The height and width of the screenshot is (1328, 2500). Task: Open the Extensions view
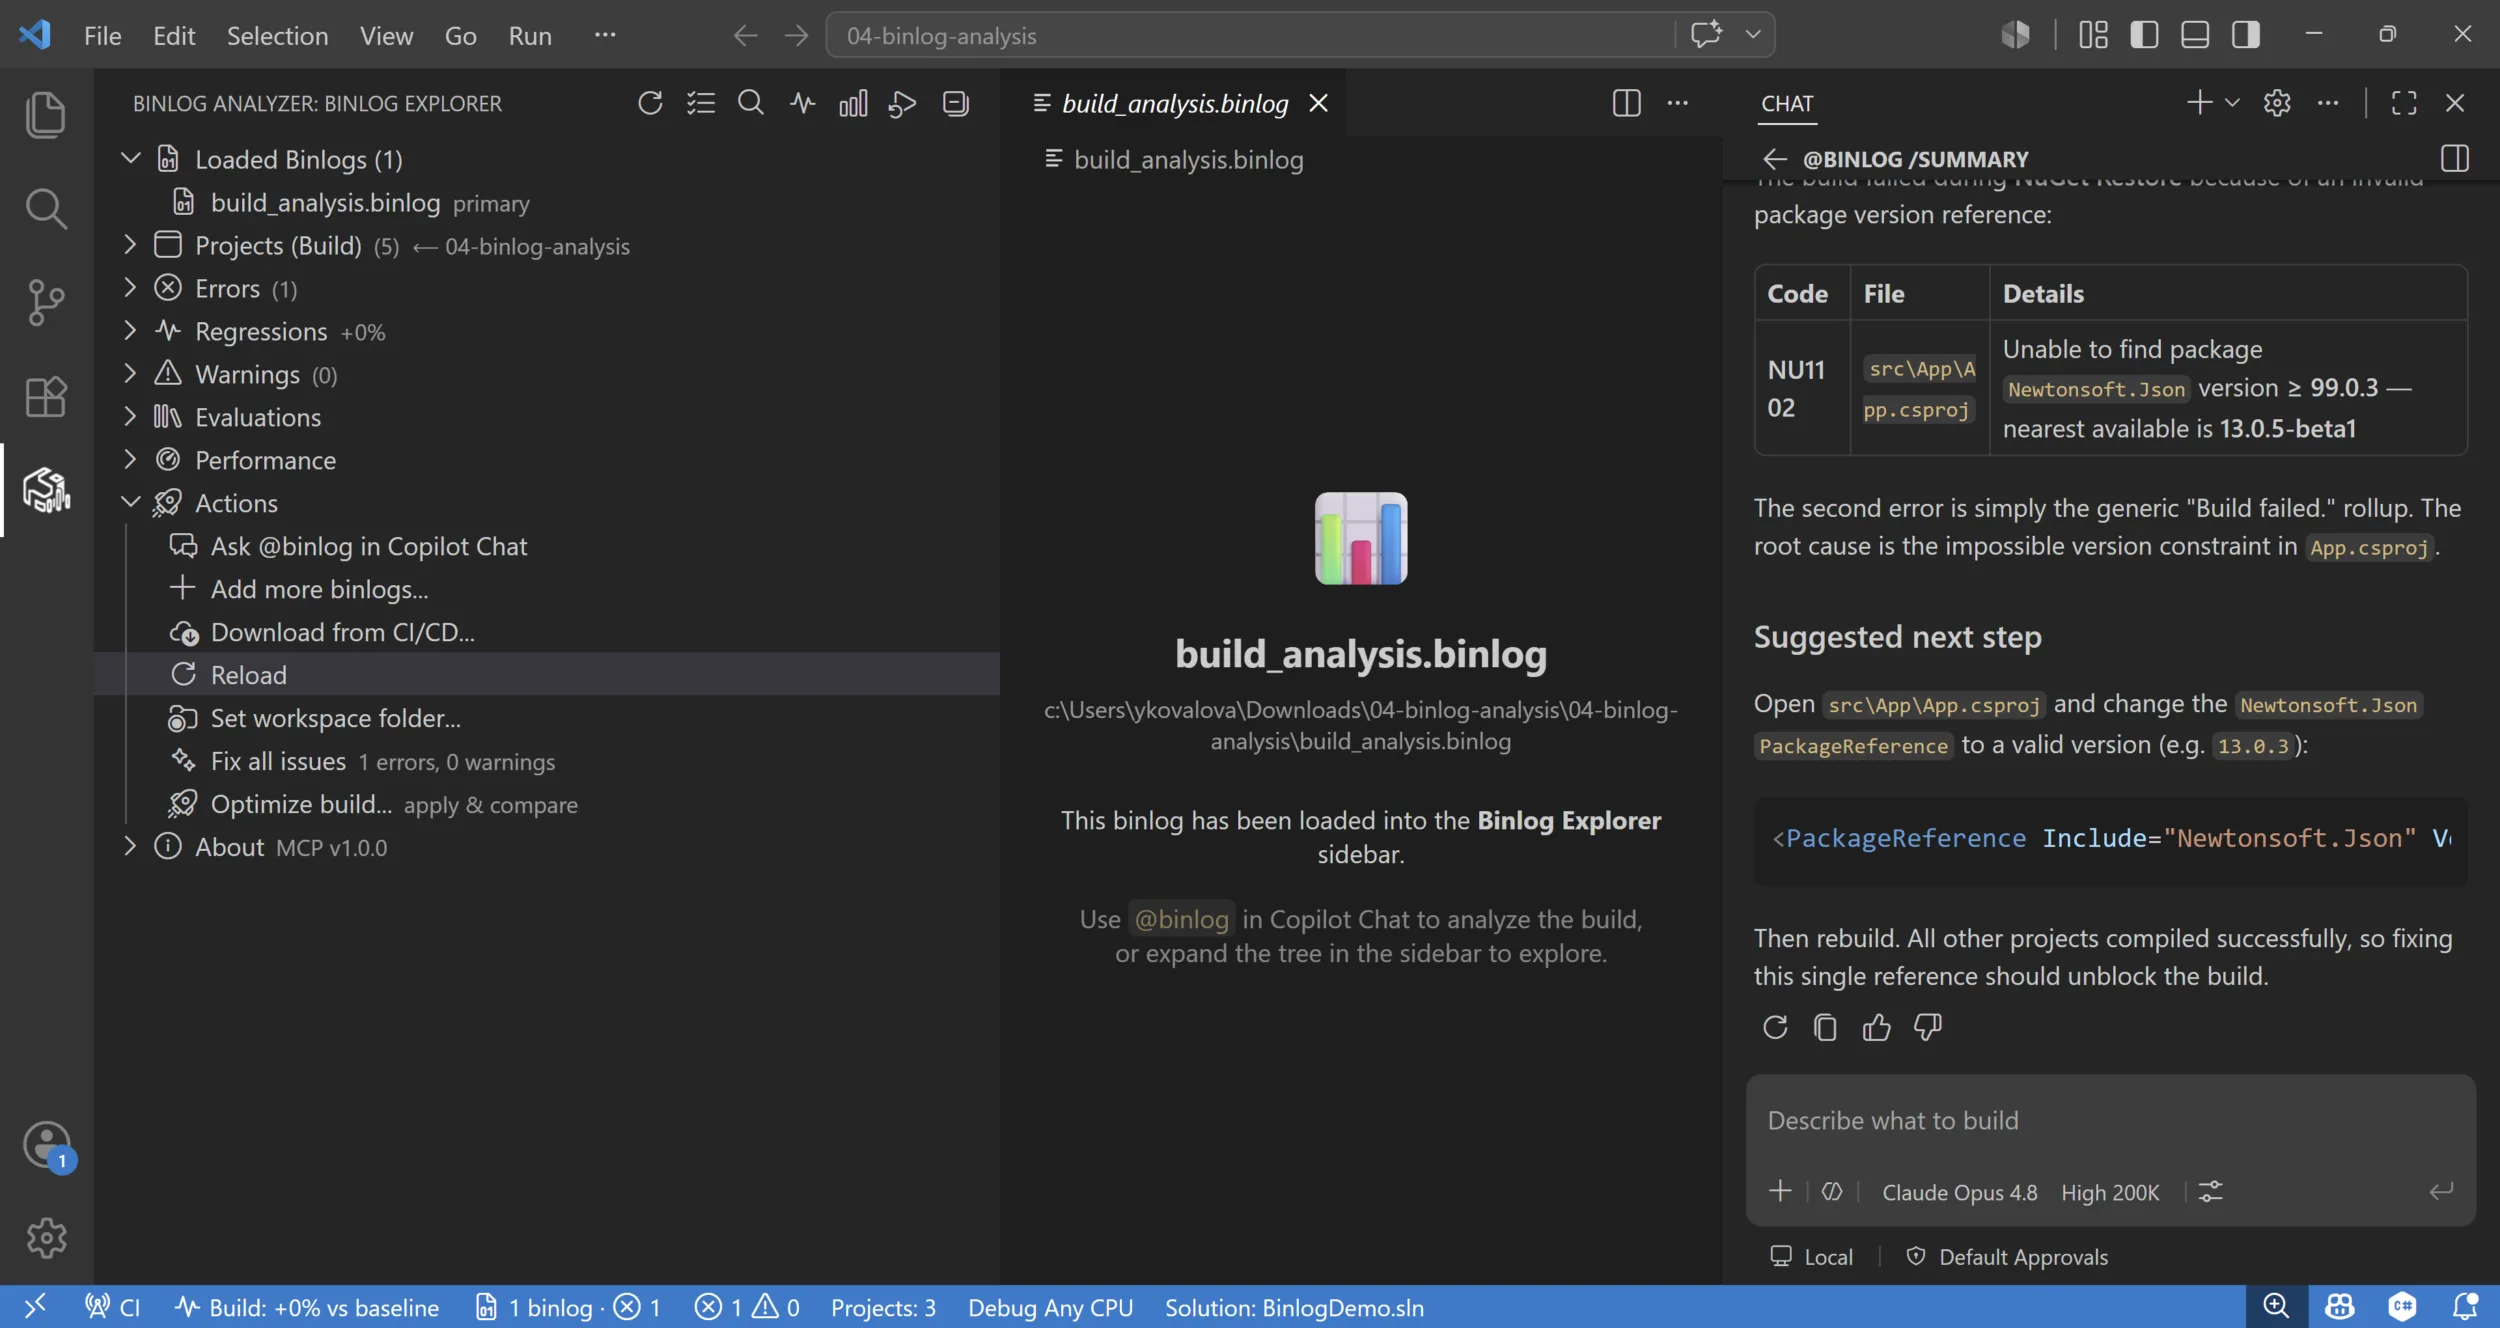pyautogui.click(x=46, y=396)
